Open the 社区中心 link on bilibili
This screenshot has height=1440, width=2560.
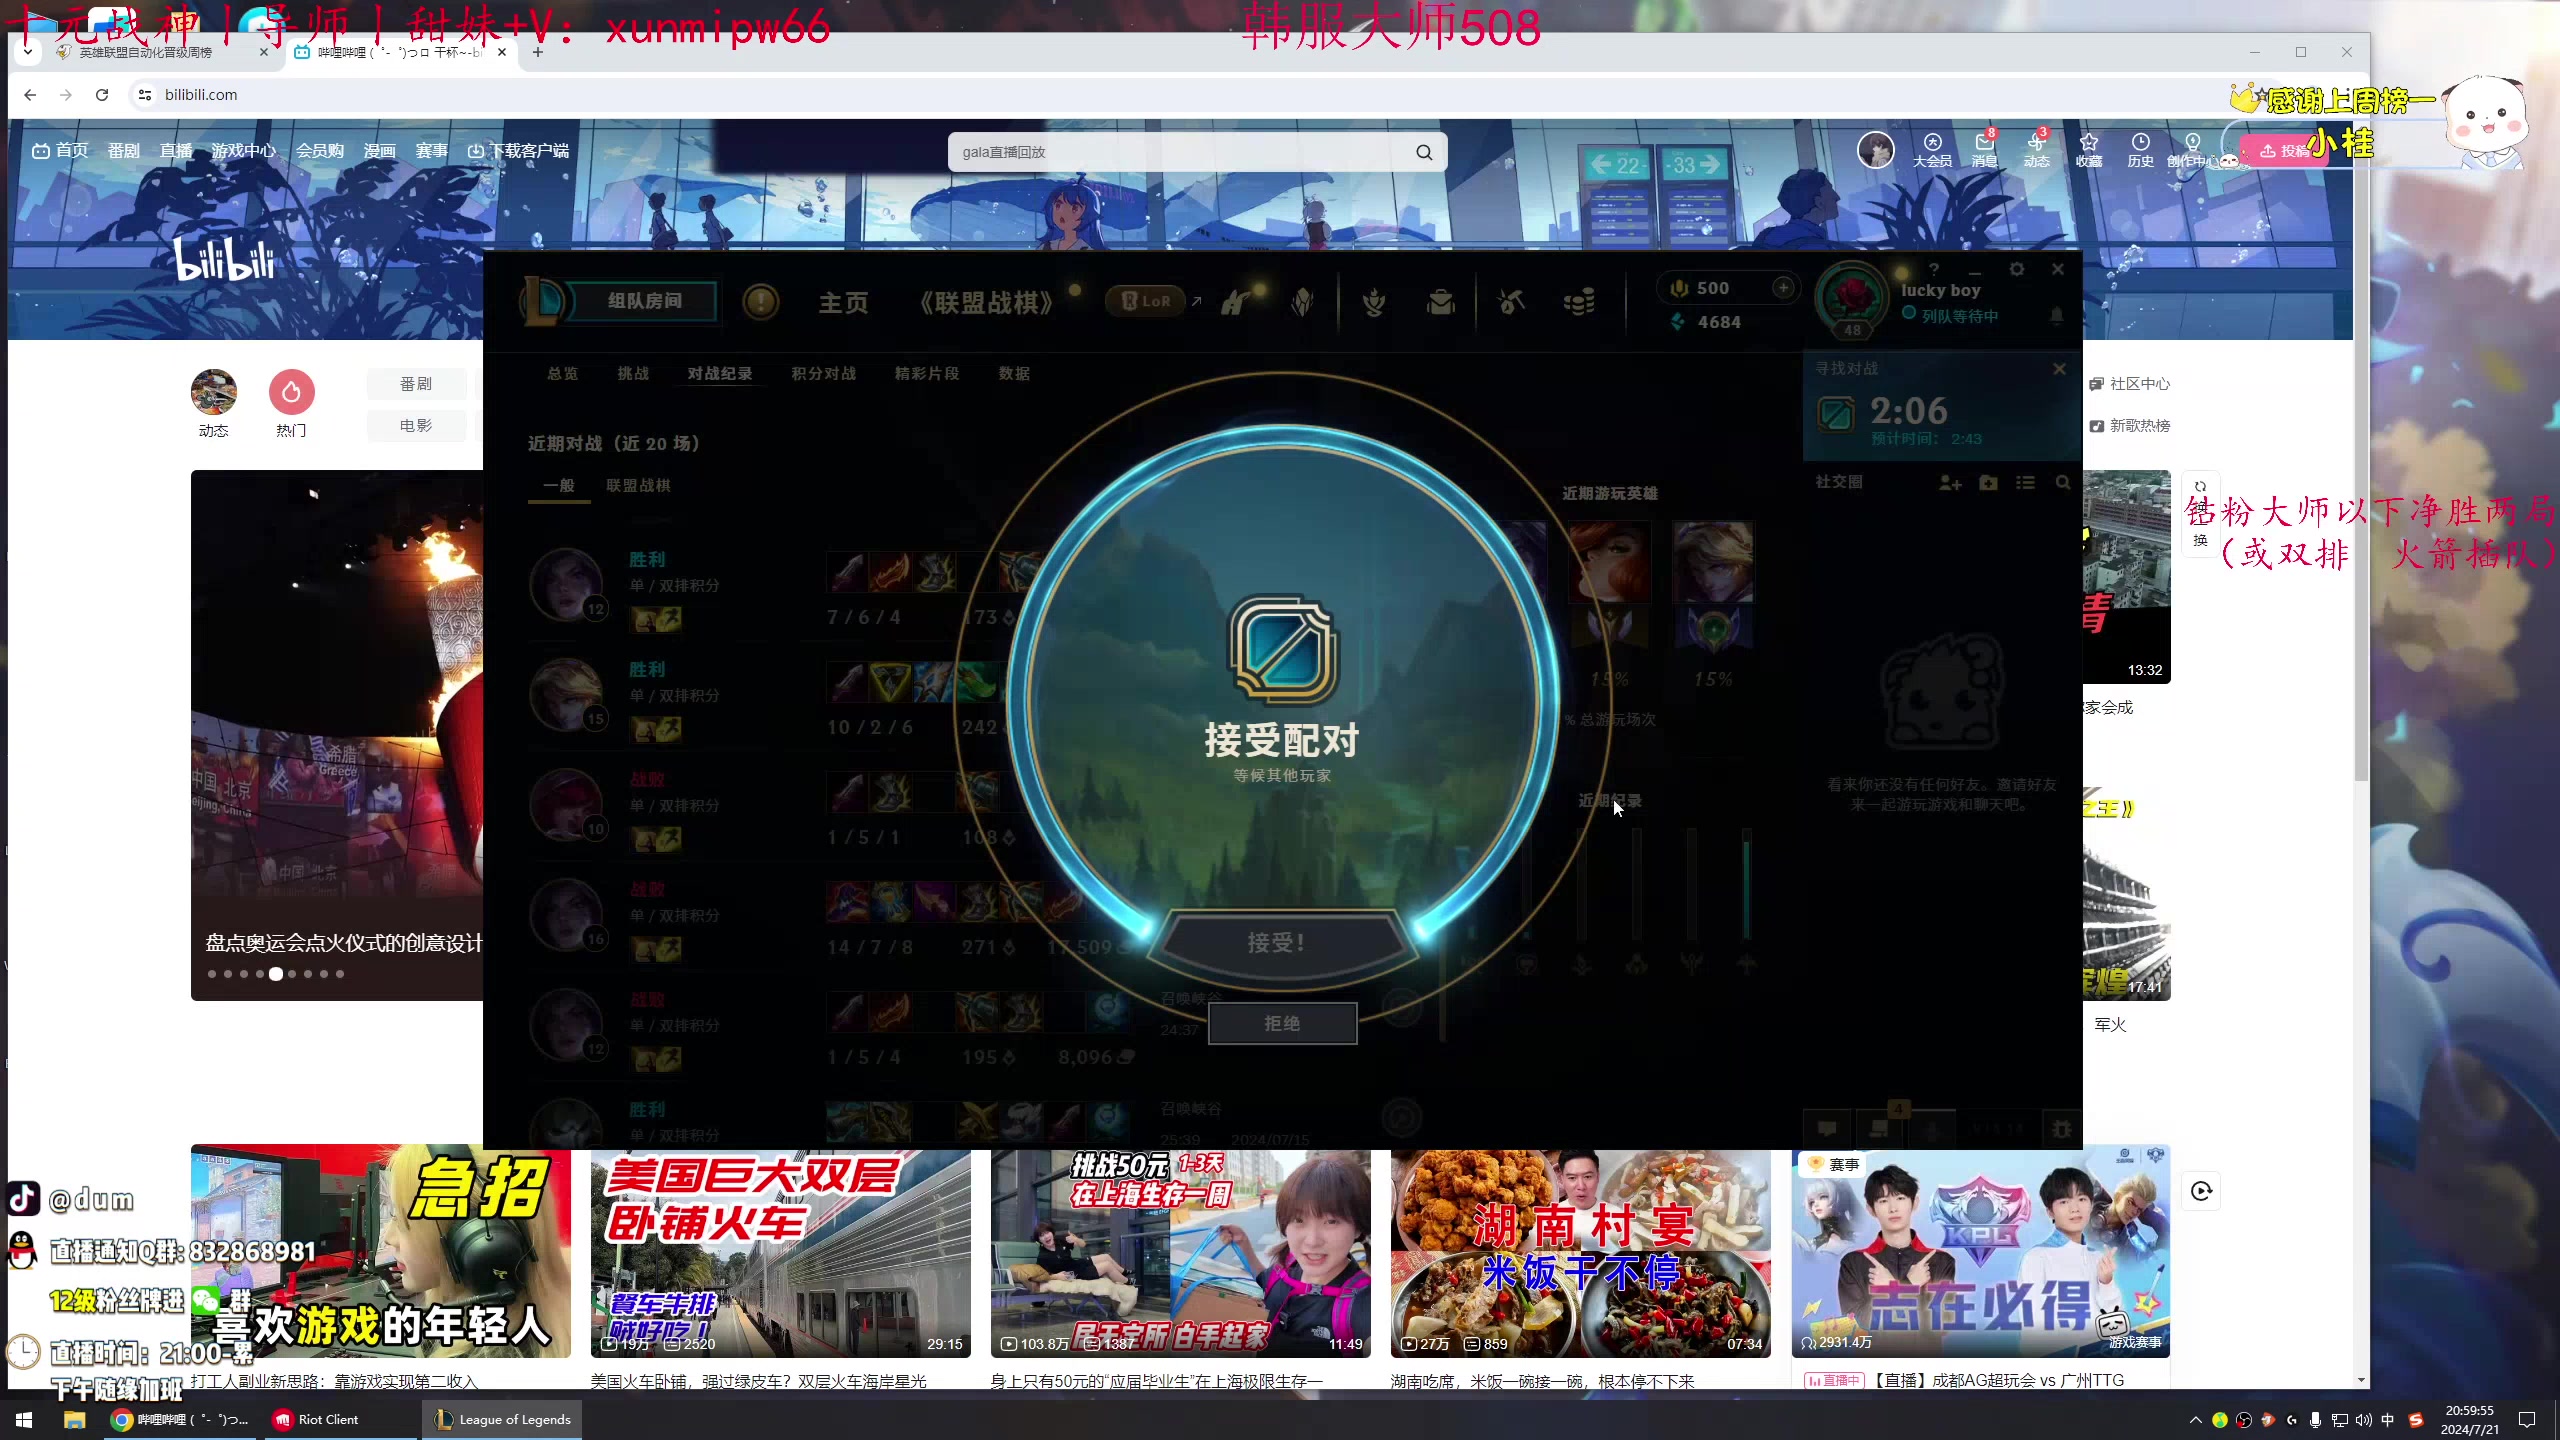pos(2130,384)
